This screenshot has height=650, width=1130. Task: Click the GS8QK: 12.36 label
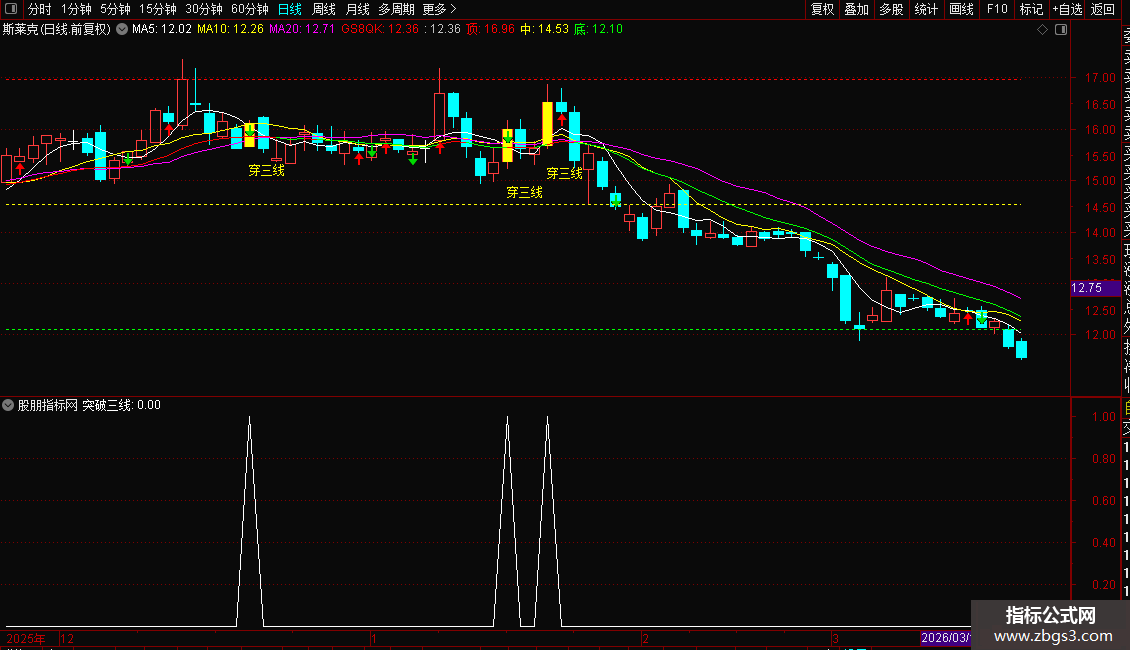tap(380, 30)
